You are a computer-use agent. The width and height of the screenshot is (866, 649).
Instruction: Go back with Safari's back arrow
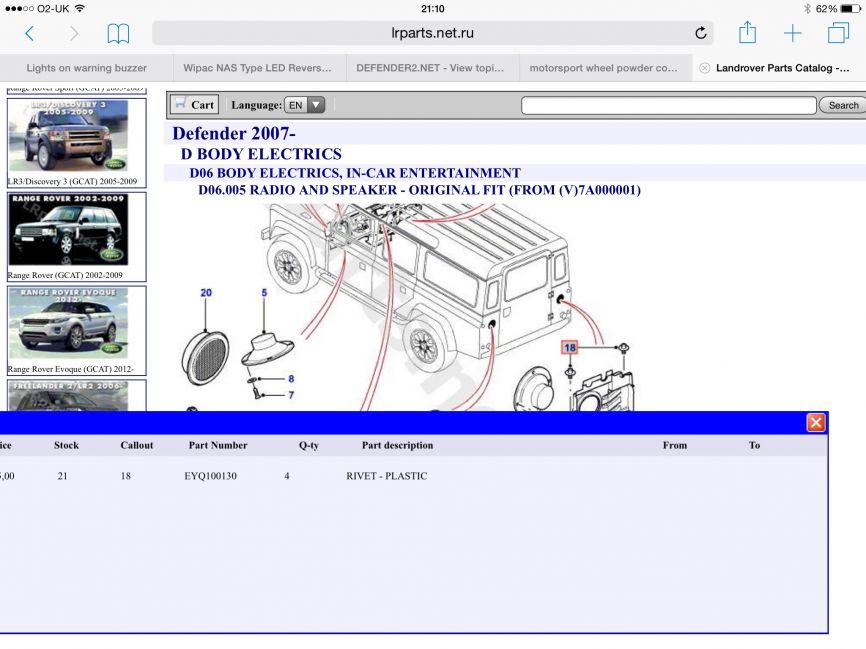coord(30,34)
